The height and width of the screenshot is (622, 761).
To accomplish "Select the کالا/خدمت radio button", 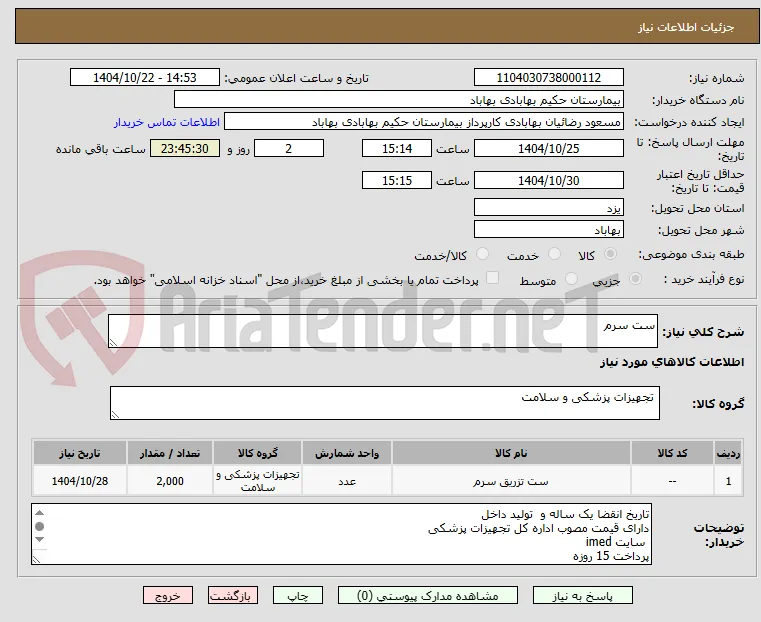I will (482, 254).
